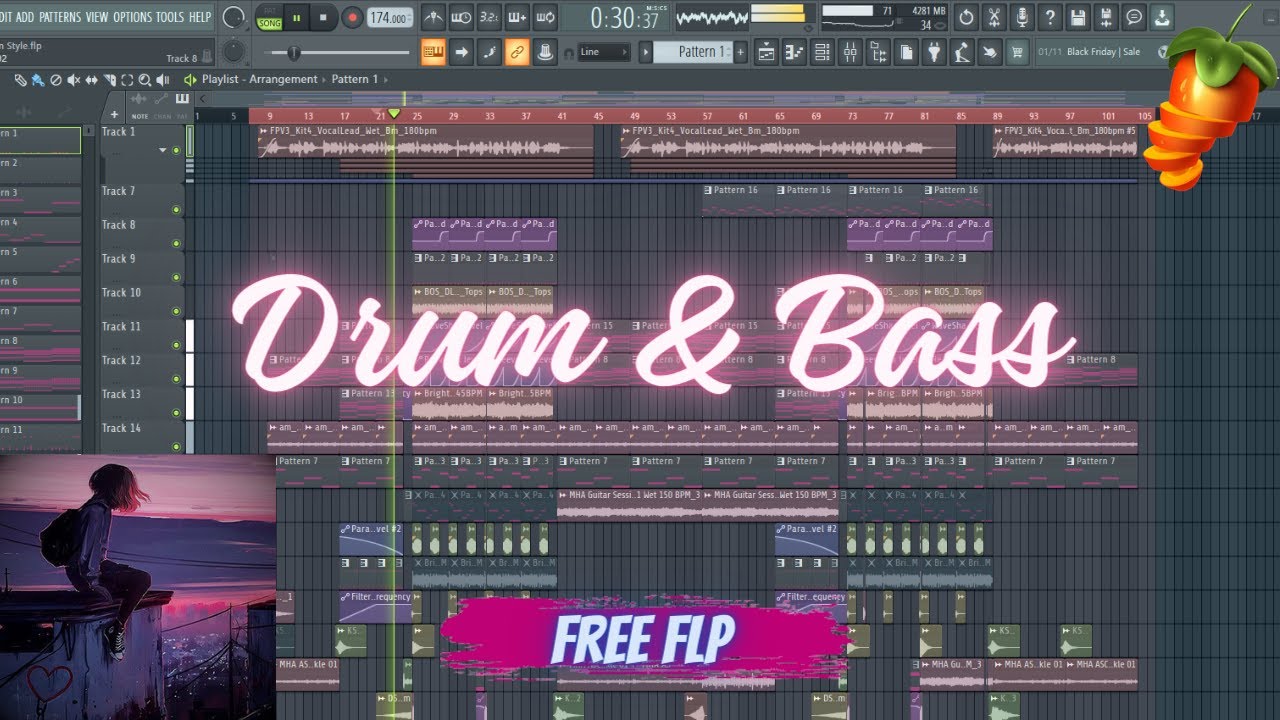Viewport: 1280px width, 720px height.
Task: Select the FPV3_Kit4_VocalLead audio clip
Action: coord(425,142)
